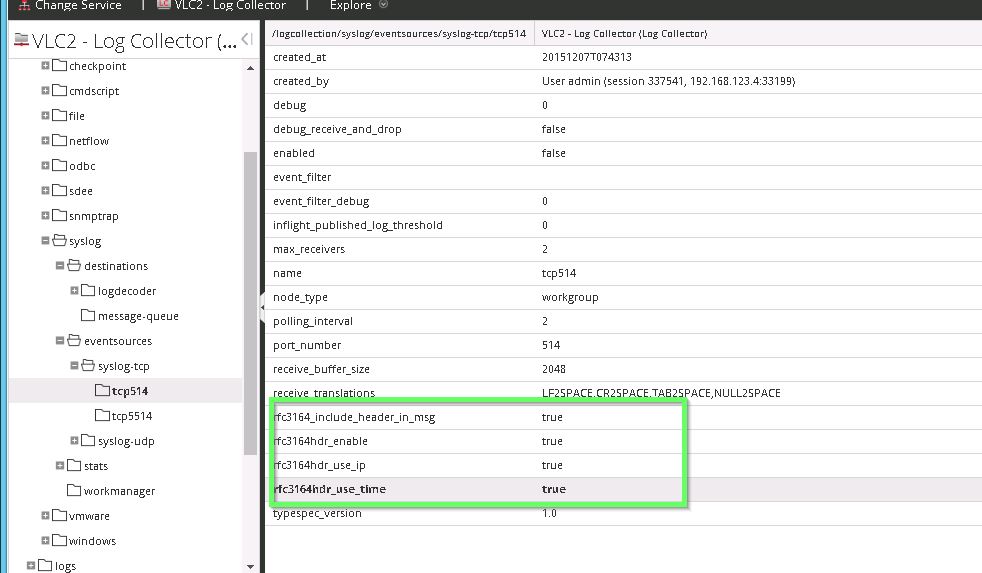Expand the snmptrap folder
The image size is (982, 573).
click(x=45, y=215)
